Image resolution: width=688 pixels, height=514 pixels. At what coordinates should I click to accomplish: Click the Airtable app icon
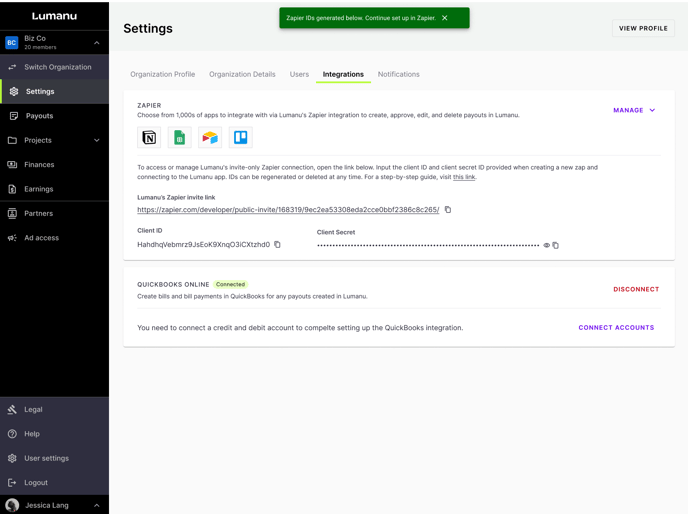[210, 138]
